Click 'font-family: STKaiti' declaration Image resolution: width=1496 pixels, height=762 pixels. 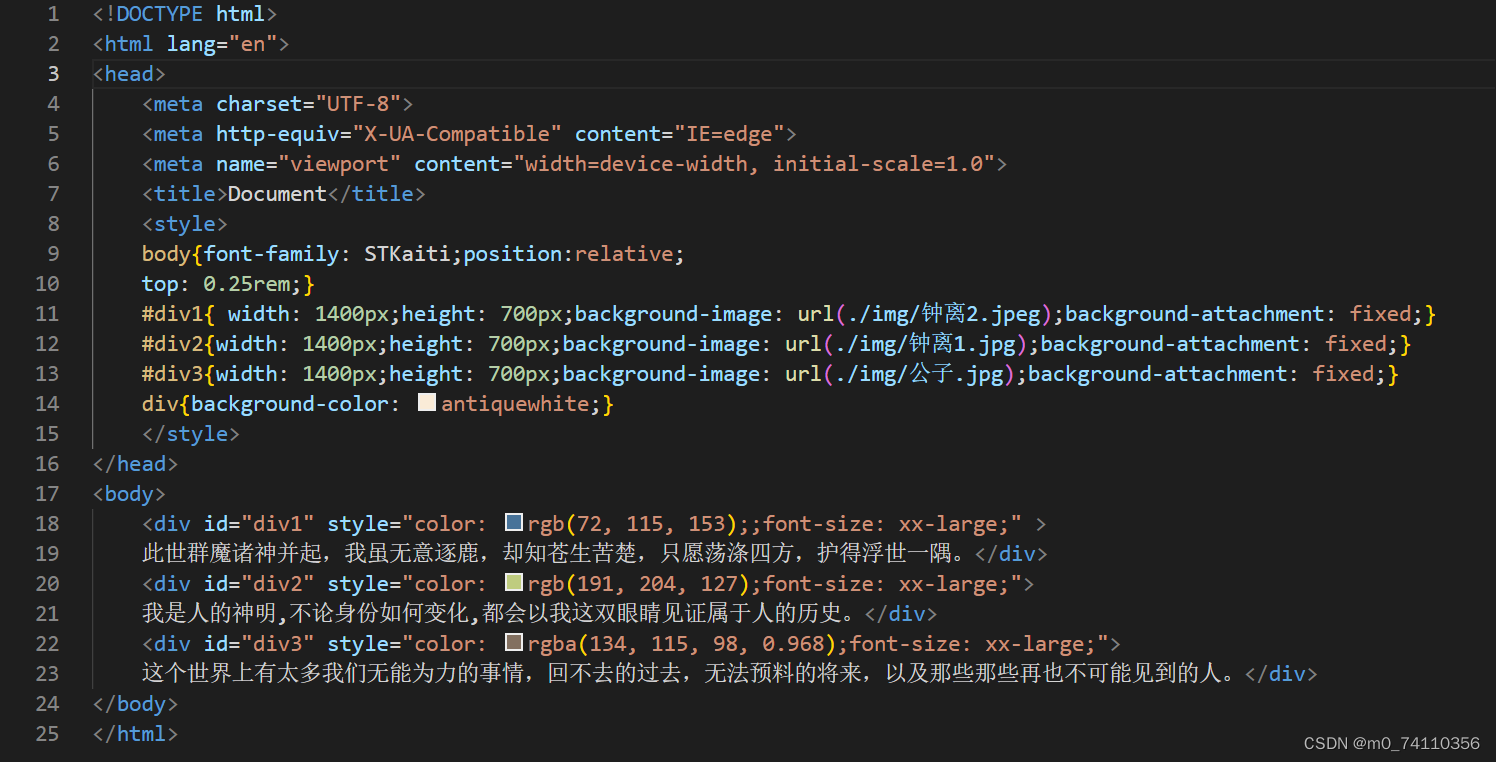click(x=327, y=254)
